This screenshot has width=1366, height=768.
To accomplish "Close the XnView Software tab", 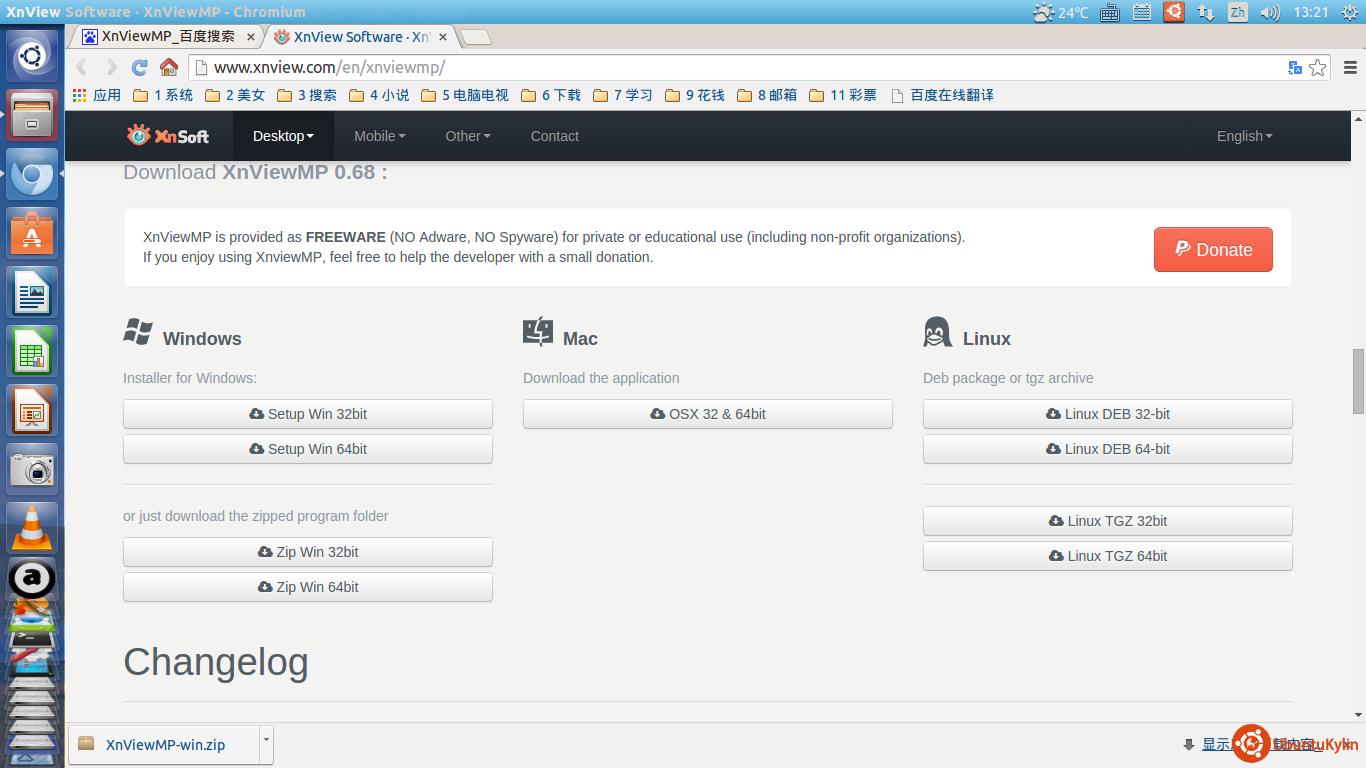I will pyautogui.click(x=443, y=37).
